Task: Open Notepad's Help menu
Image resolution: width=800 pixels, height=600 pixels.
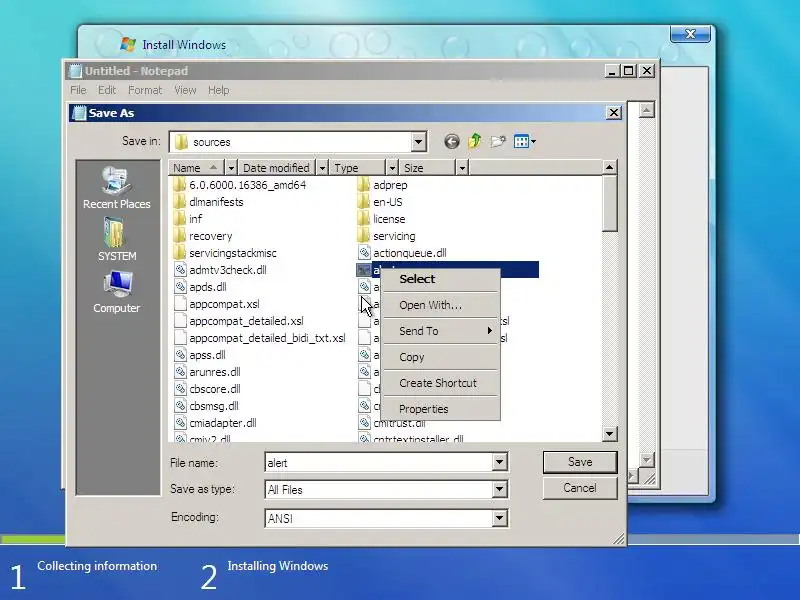Action: [218, 90]
